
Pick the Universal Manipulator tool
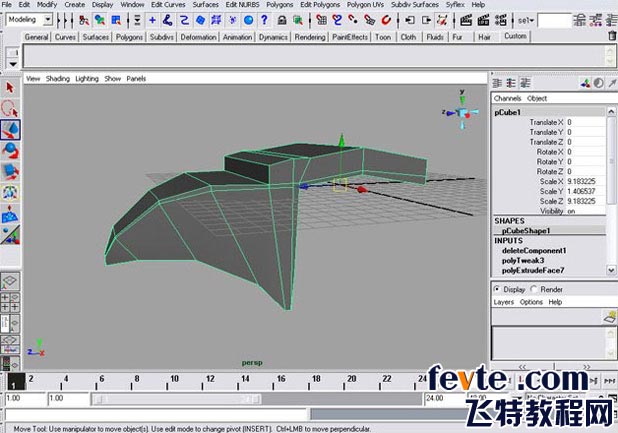point(10,193)
